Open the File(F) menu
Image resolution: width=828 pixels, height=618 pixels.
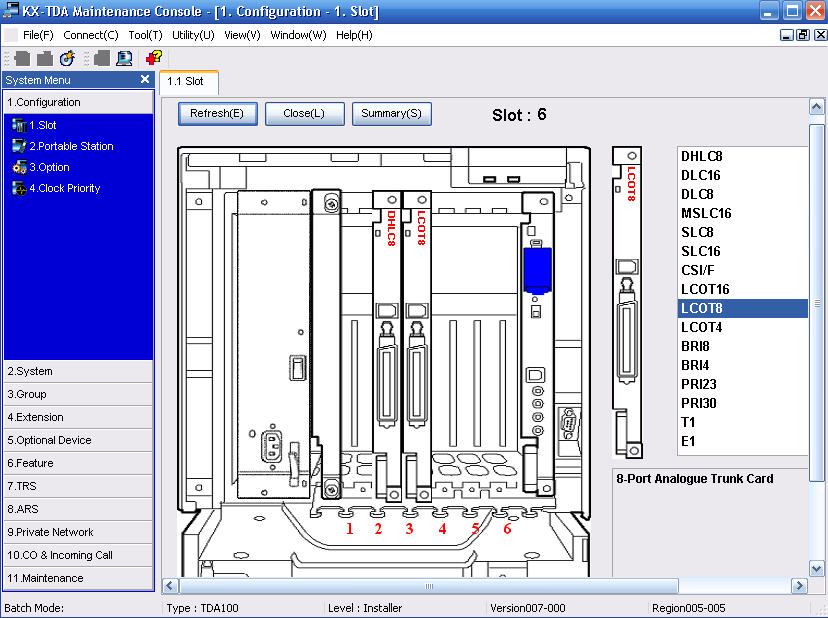pos(38,35)
